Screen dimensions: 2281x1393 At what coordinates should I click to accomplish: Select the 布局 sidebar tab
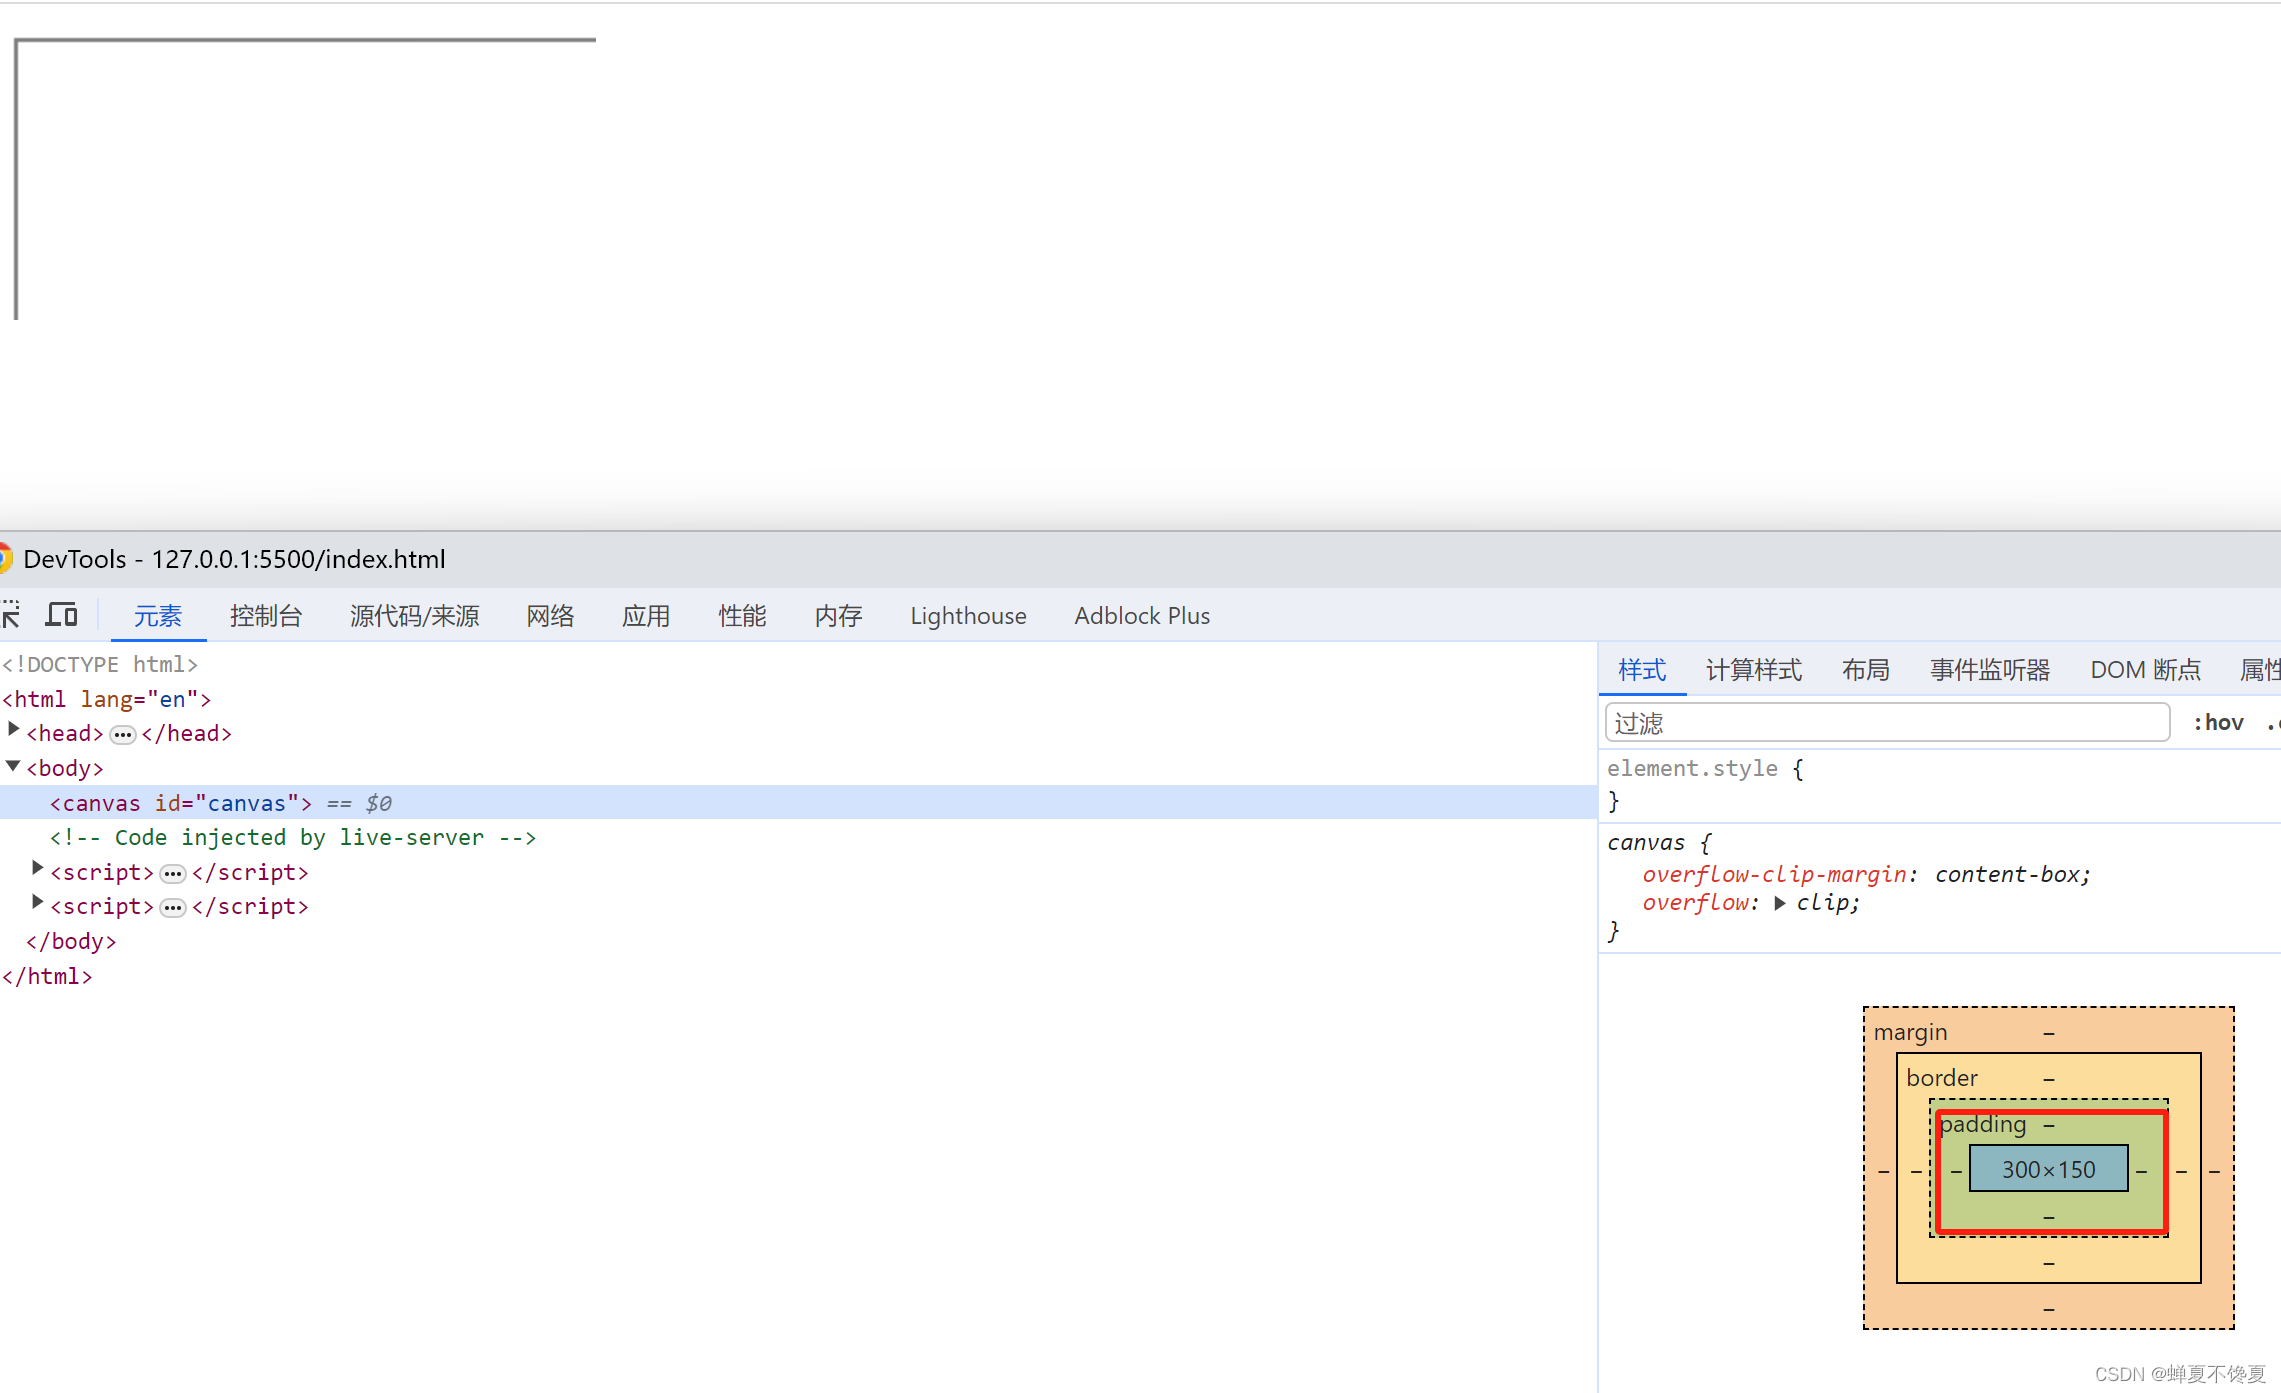point(1866,670)
